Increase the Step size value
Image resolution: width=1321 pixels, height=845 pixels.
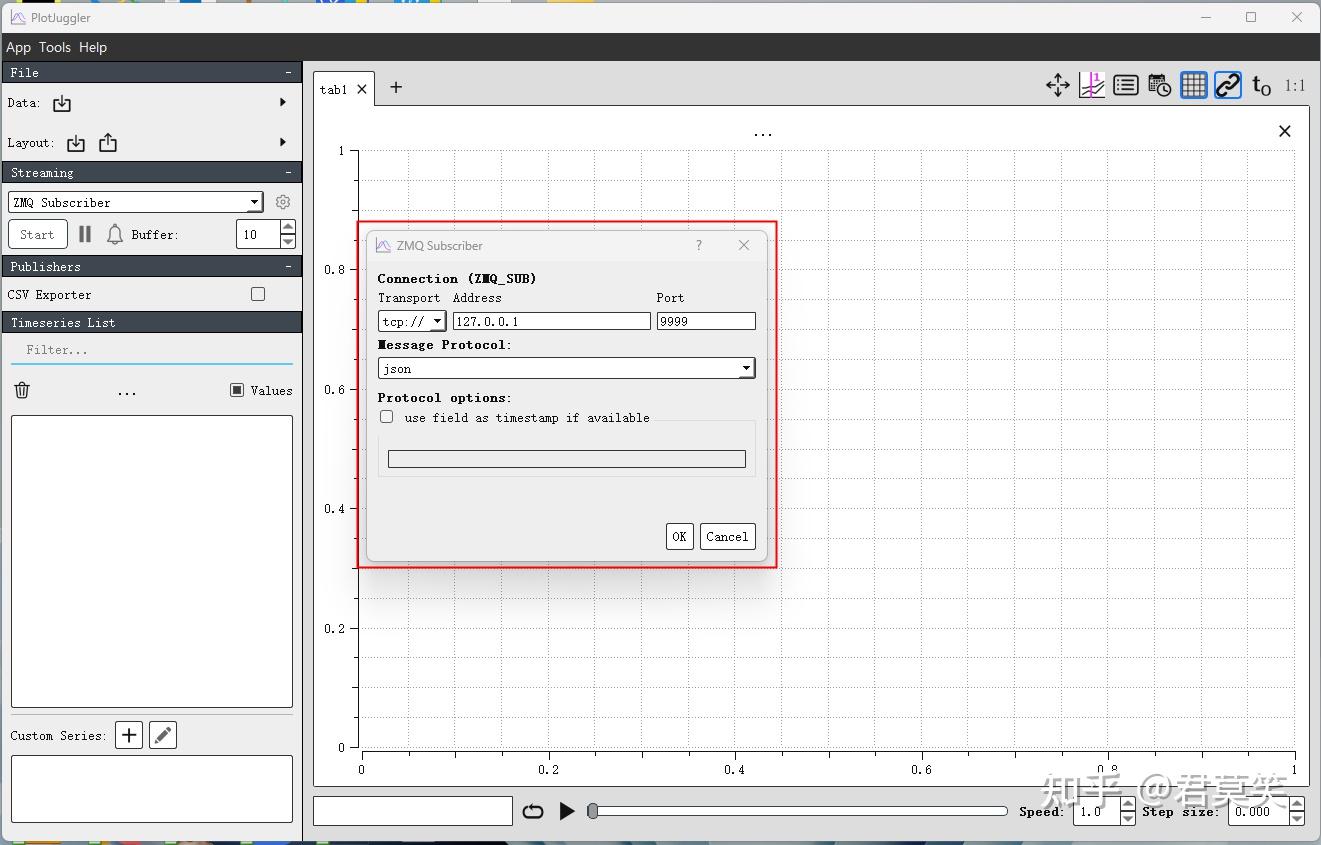point(1297,804)
